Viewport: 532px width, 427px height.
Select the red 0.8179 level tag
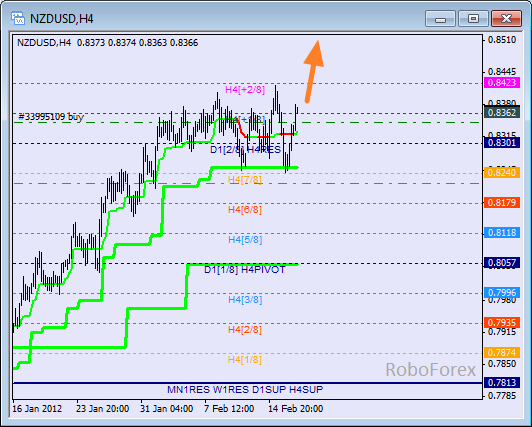pyautogui.click(x=501, y=202)
